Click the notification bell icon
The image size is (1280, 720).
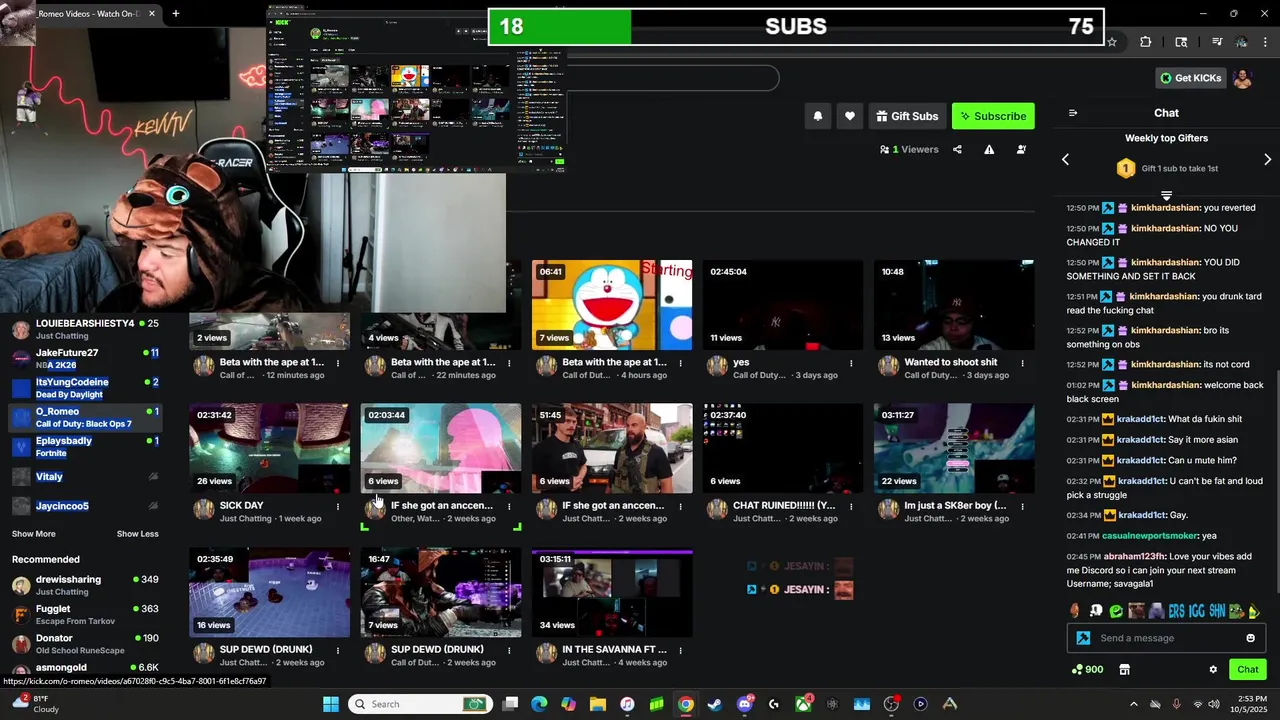tap(818, 116)
